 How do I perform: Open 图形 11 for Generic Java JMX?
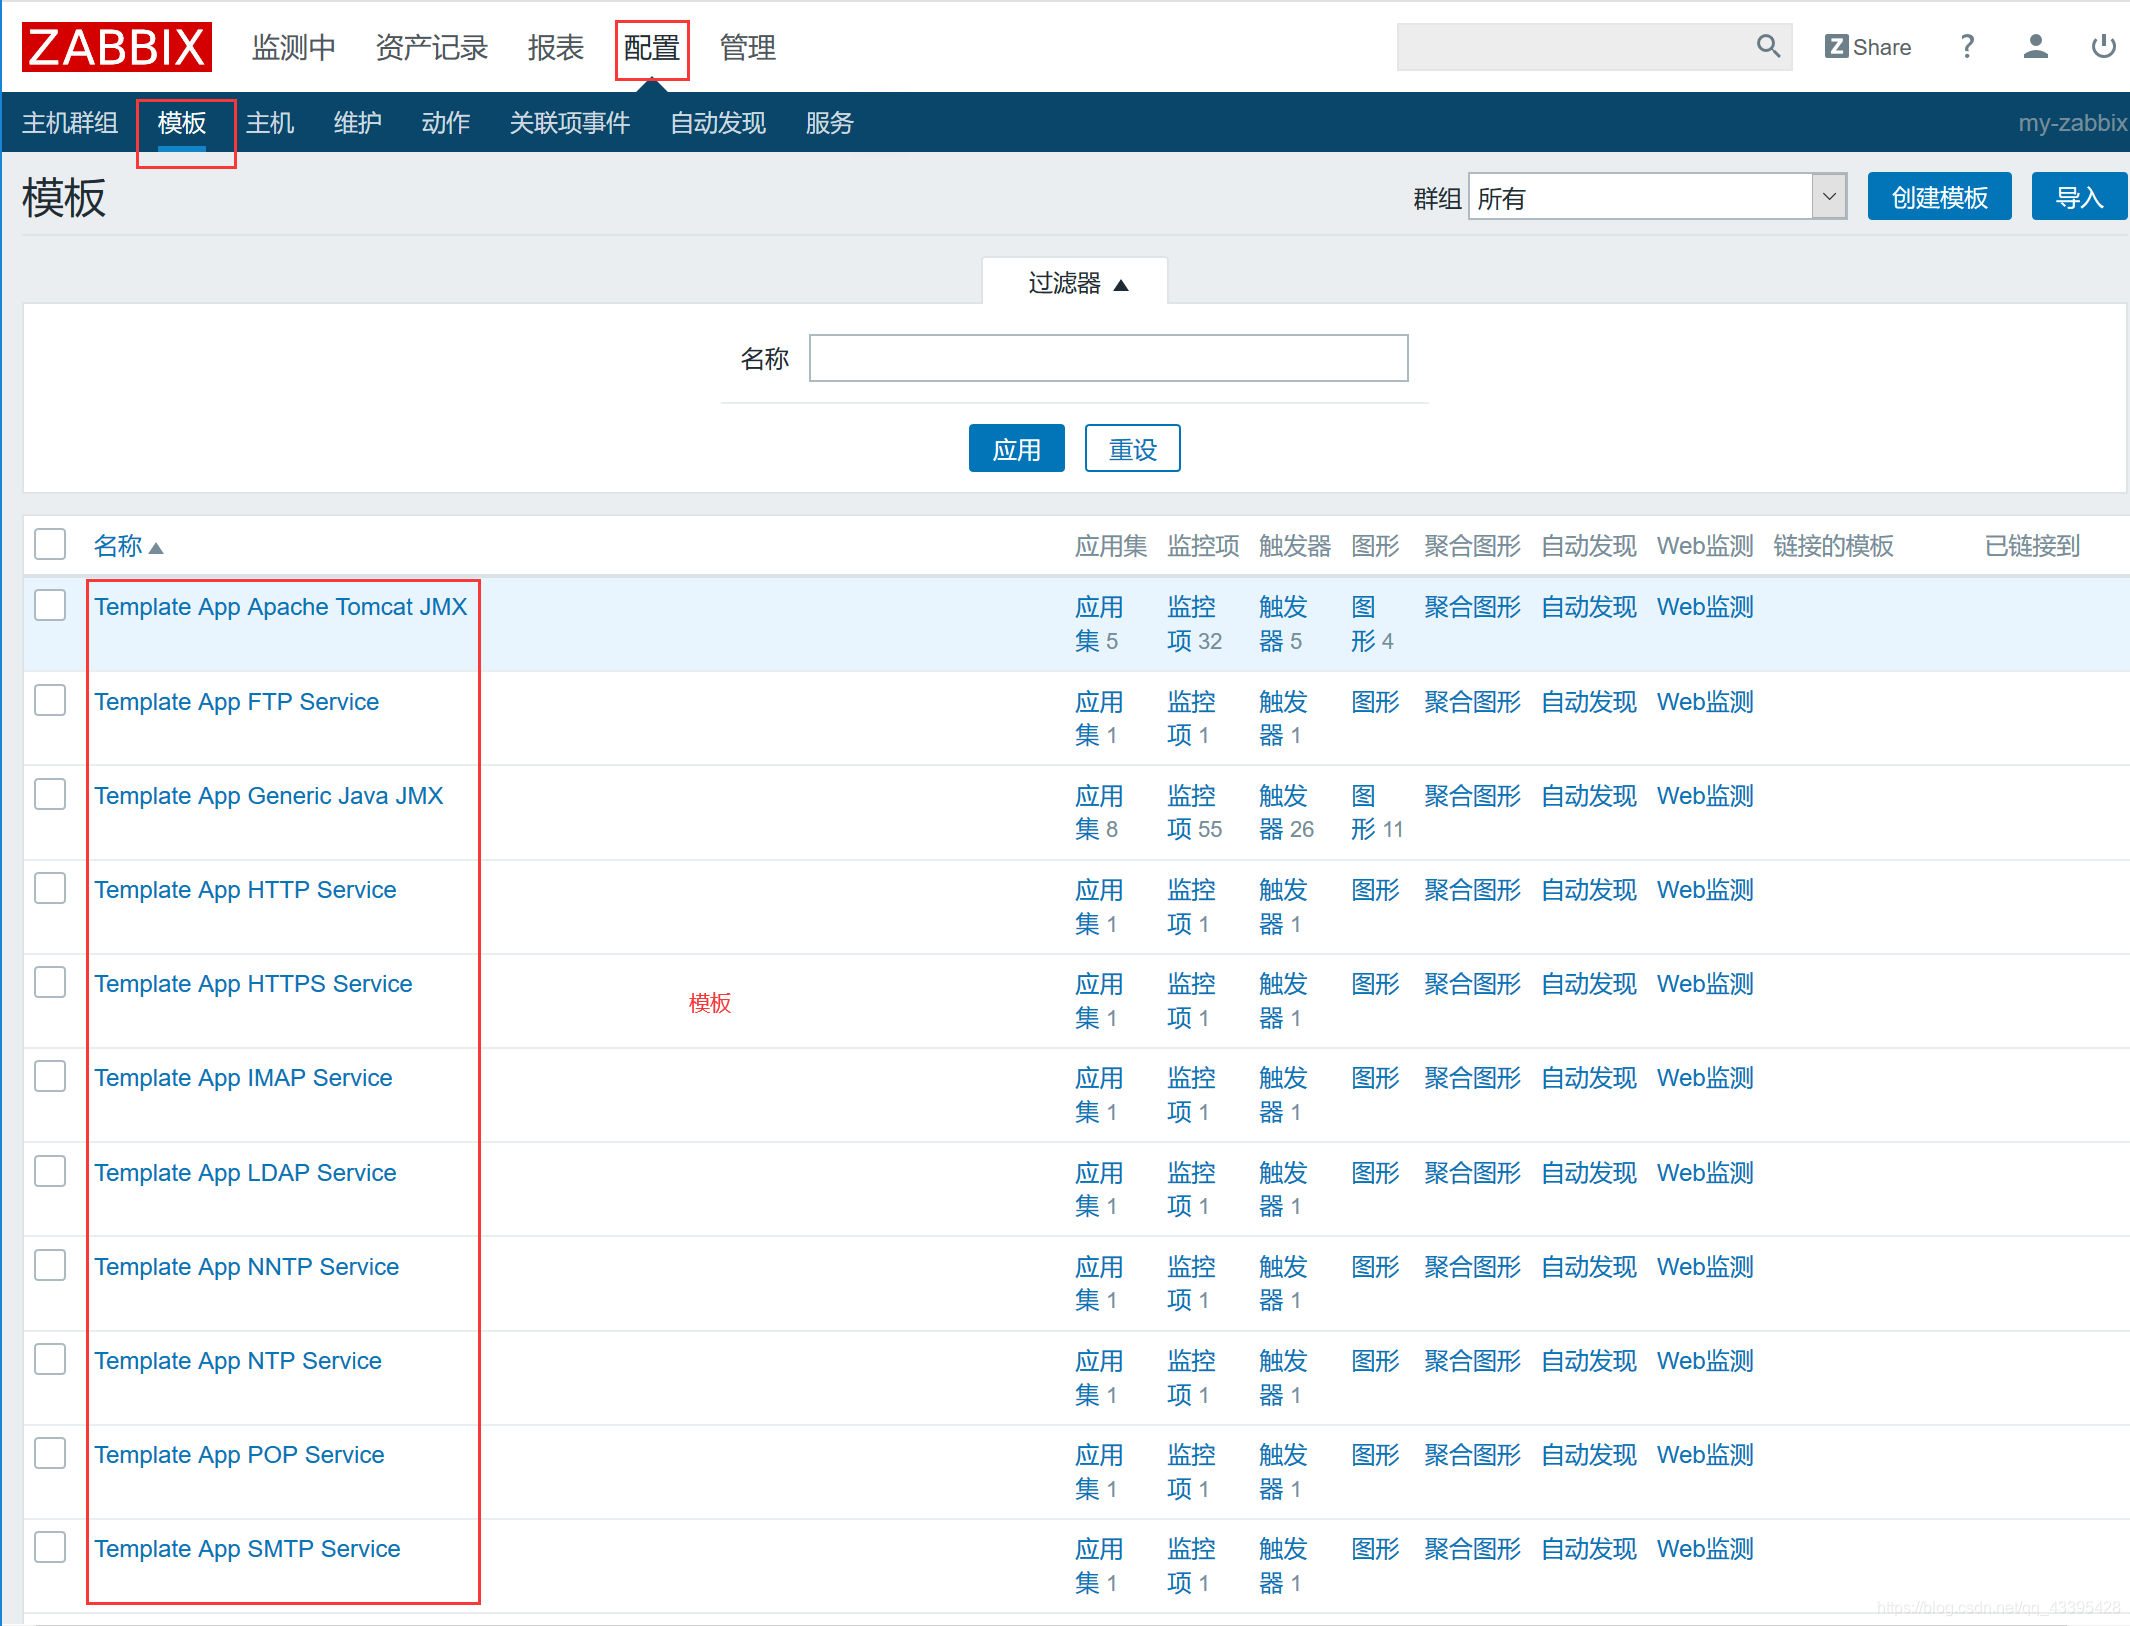coord(1377,812)
